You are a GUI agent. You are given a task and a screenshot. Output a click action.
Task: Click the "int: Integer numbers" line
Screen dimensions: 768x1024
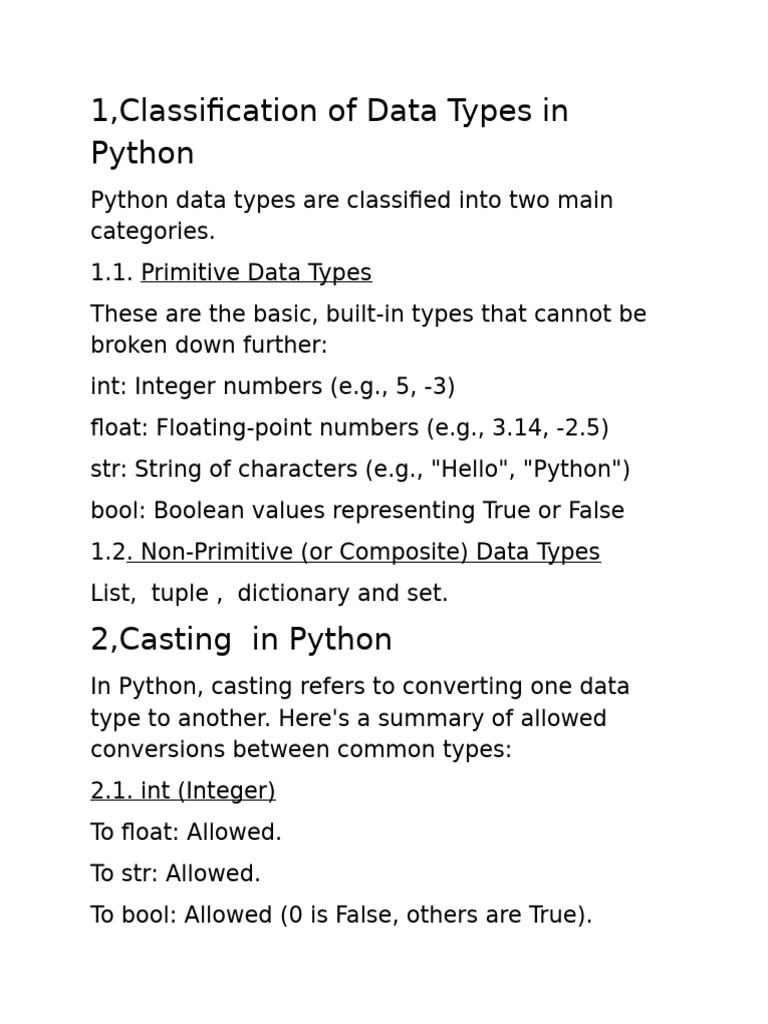coord(273,387)
